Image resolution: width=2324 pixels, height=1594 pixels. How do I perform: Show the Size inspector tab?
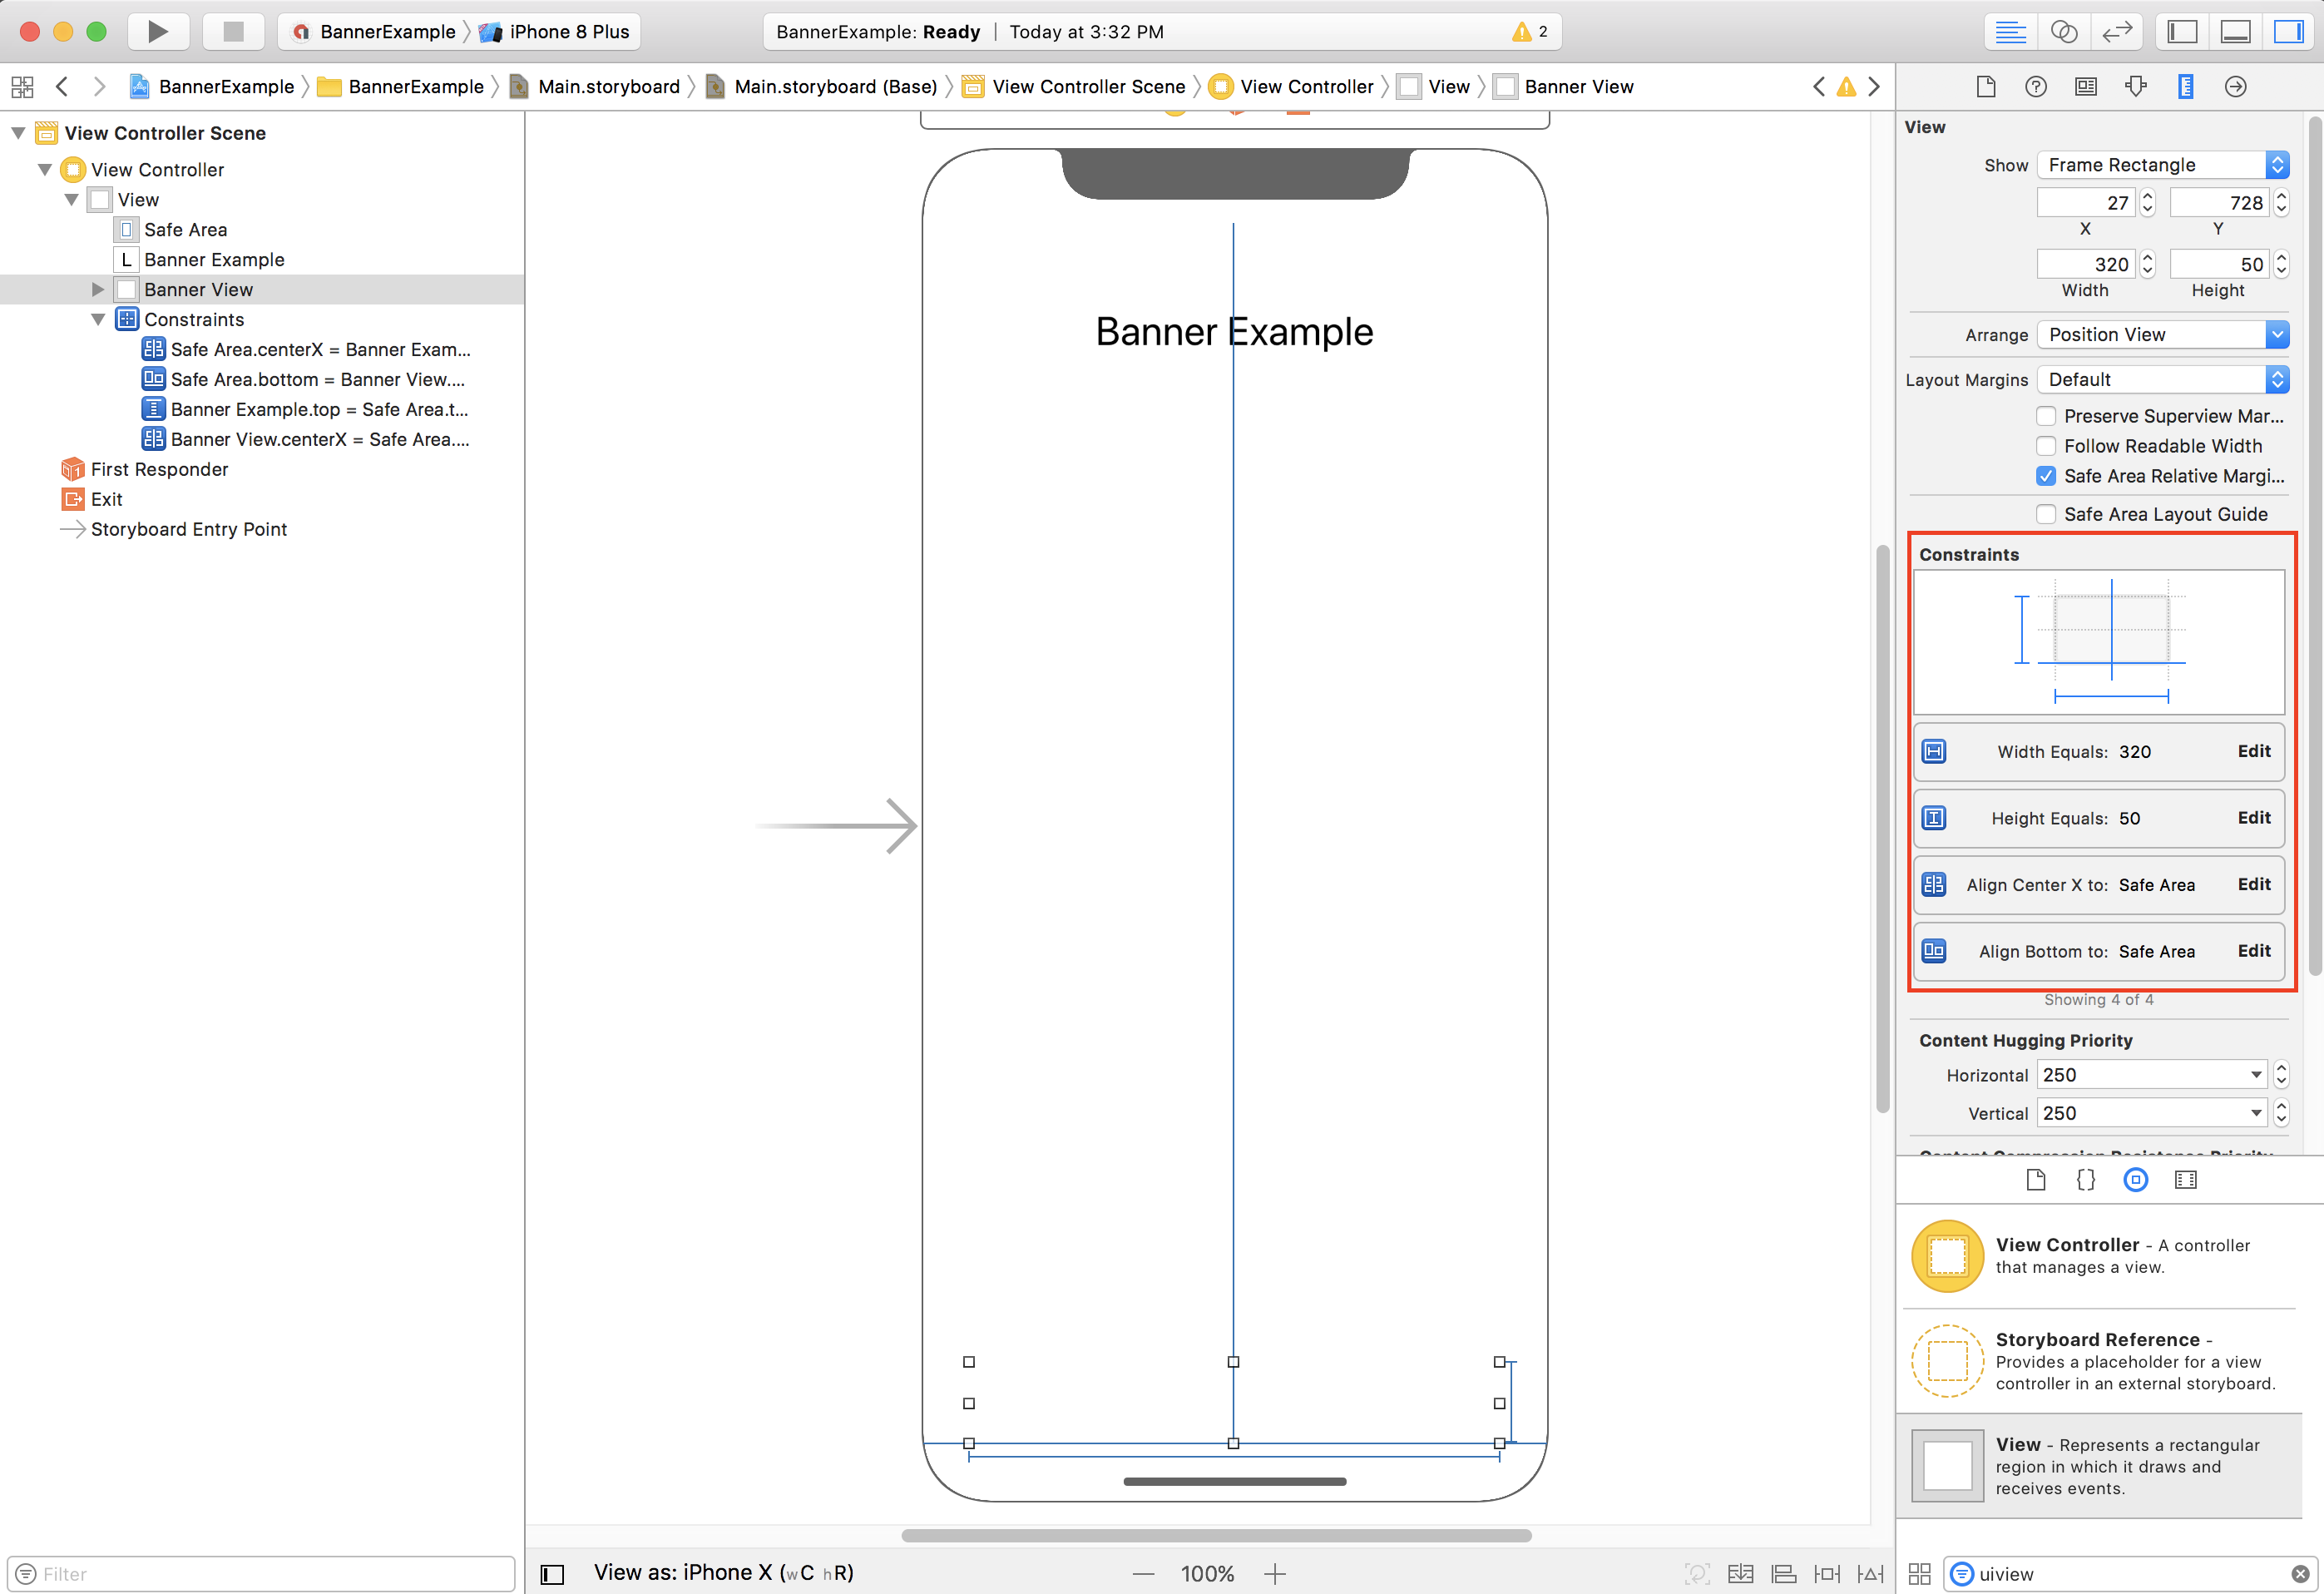point(2185,87)
